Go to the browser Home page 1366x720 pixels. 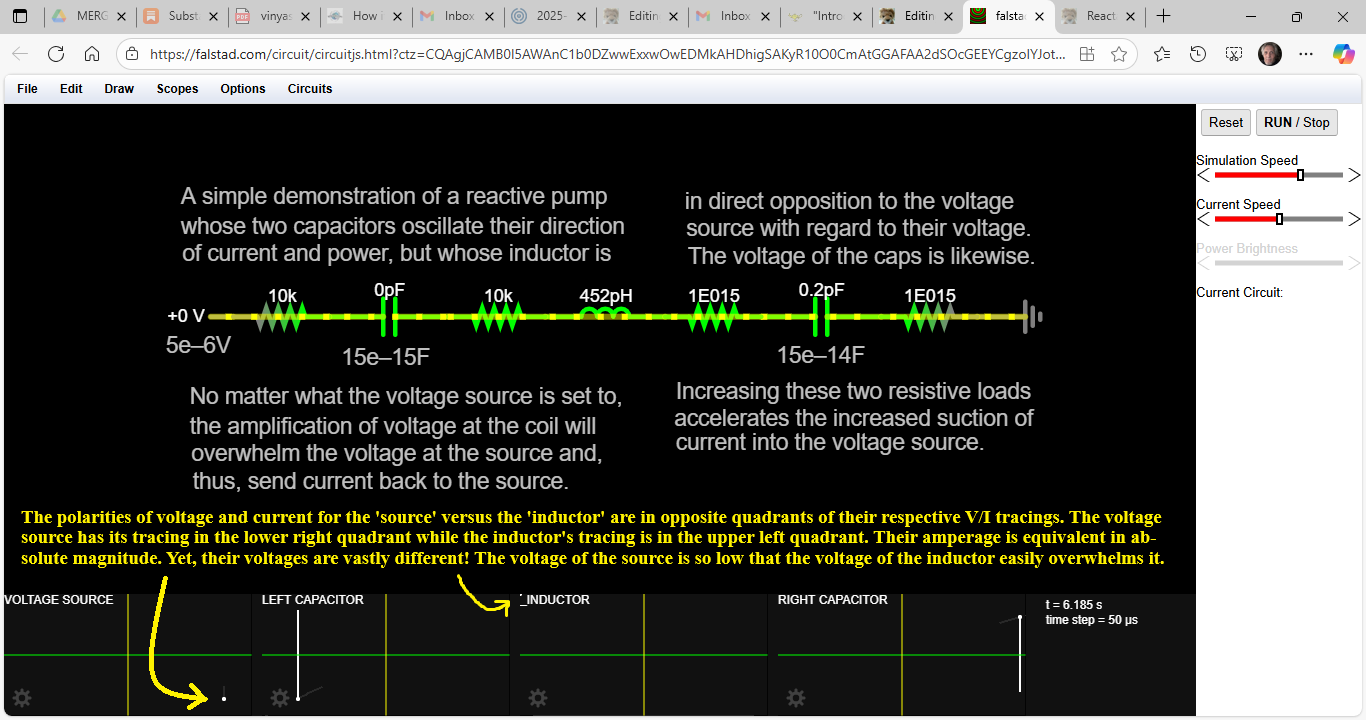[91, 54]
